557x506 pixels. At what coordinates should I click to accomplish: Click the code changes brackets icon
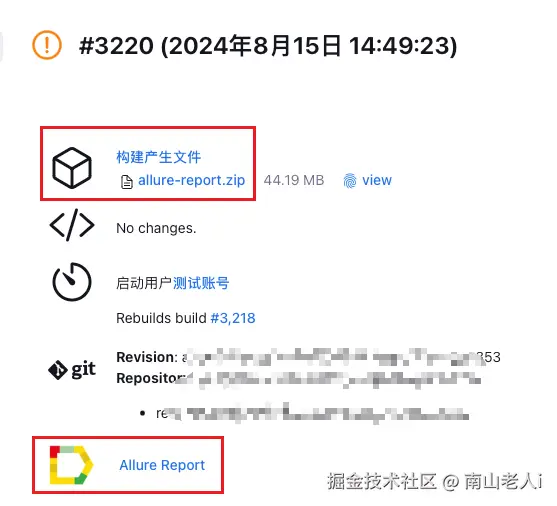[x=72, y=225]
